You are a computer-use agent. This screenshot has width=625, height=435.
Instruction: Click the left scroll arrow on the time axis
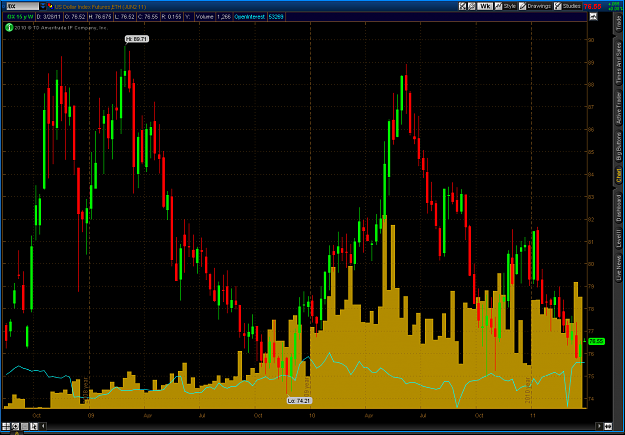pyautogui.click(x=43, y=426)
